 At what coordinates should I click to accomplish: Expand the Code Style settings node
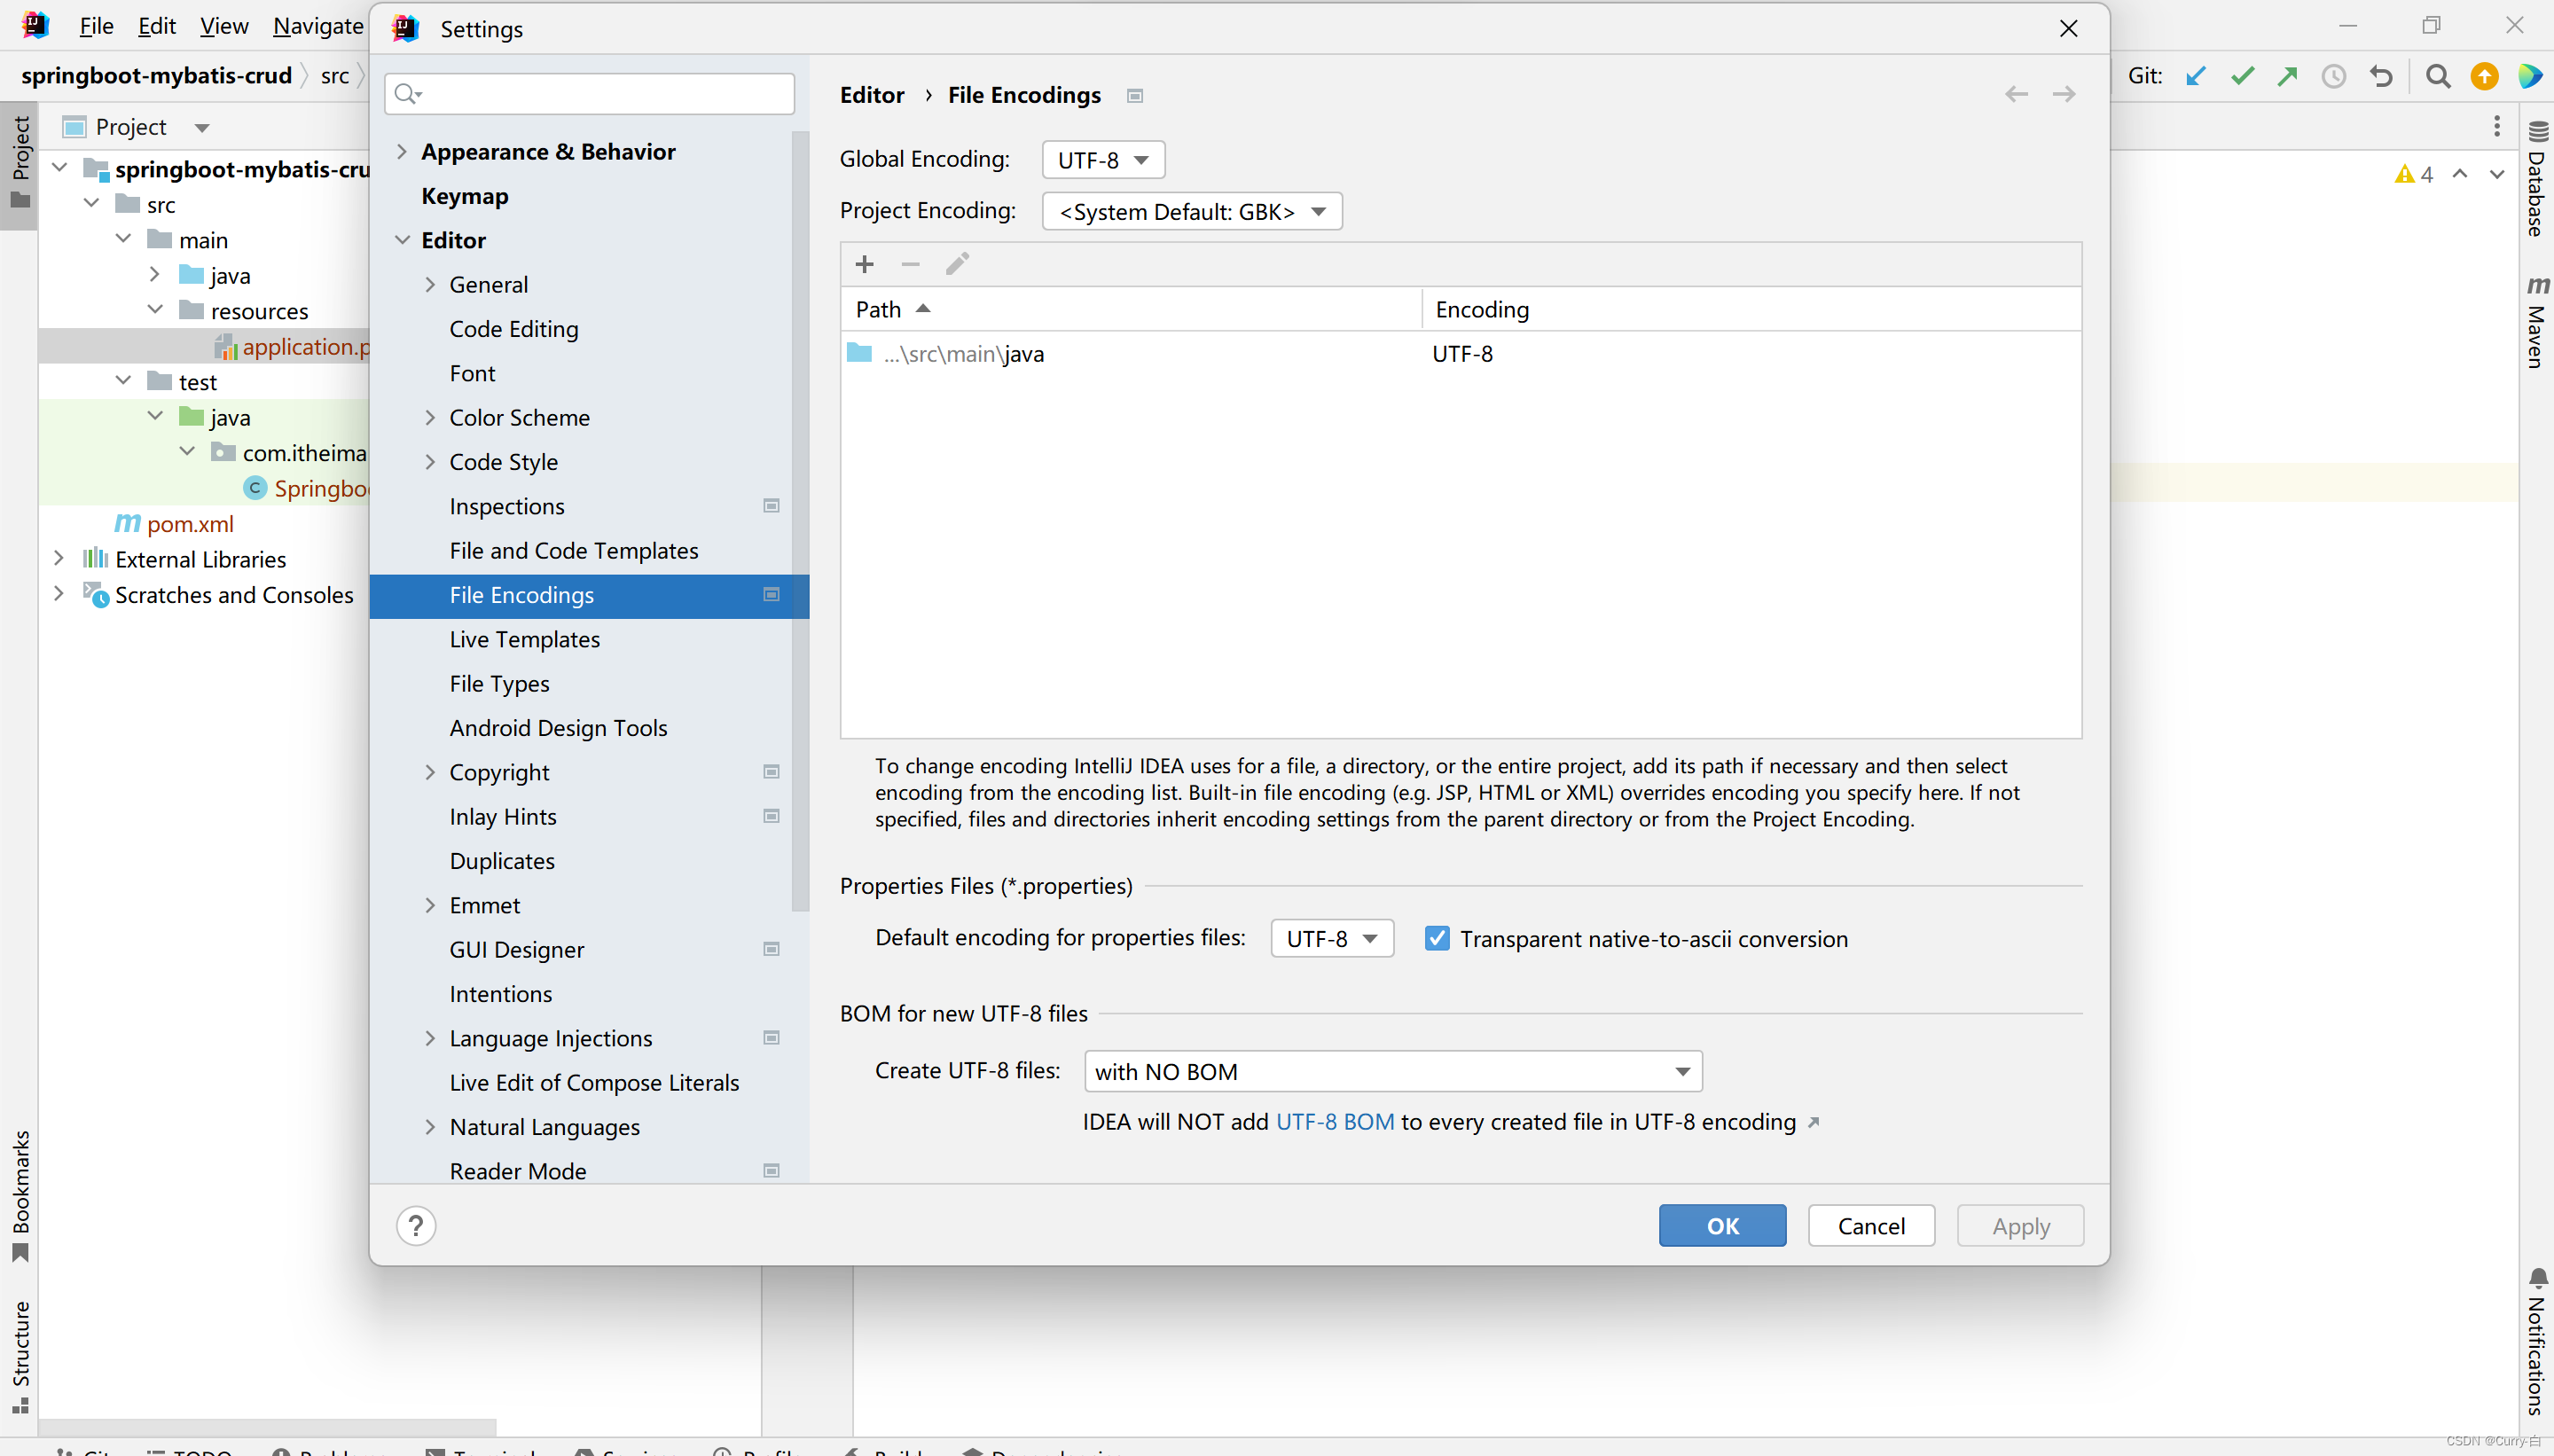coord(430,461)
